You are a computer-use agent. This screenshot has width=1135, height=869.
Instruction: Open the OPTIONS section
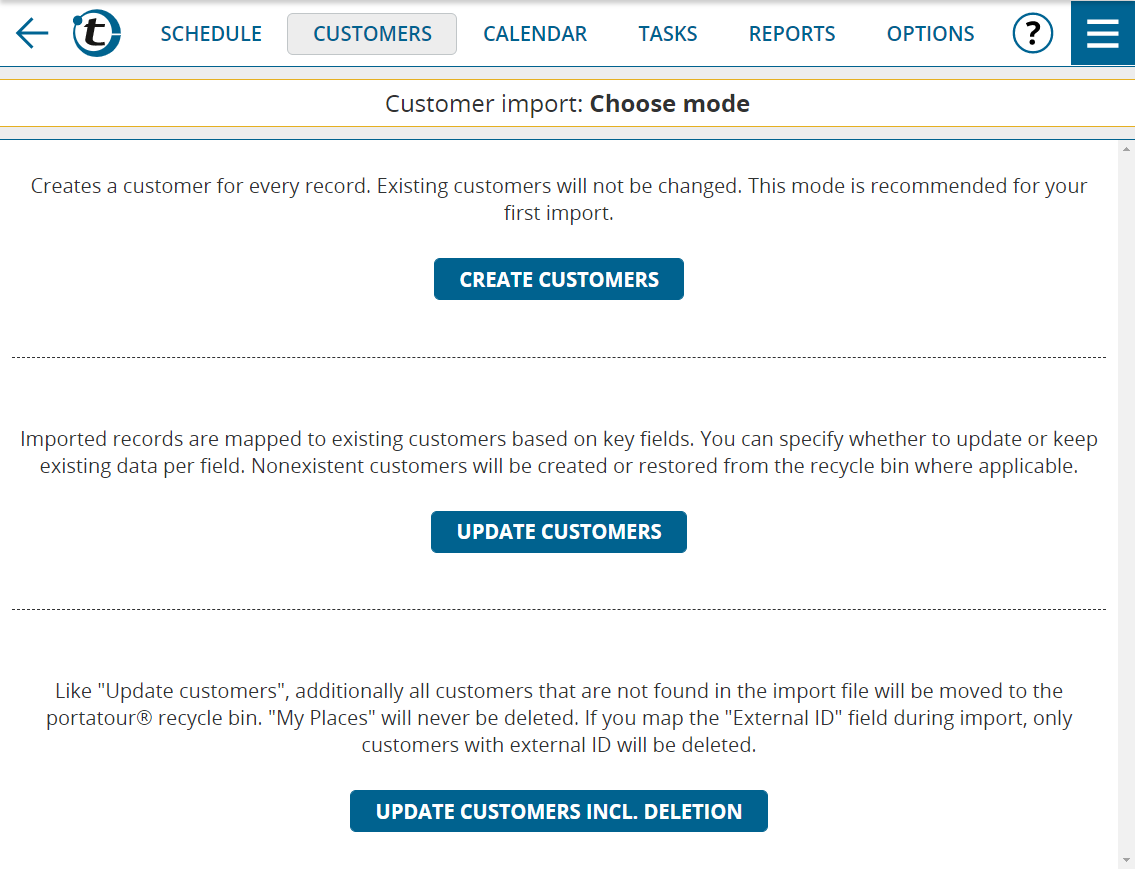tap(930, 33)
